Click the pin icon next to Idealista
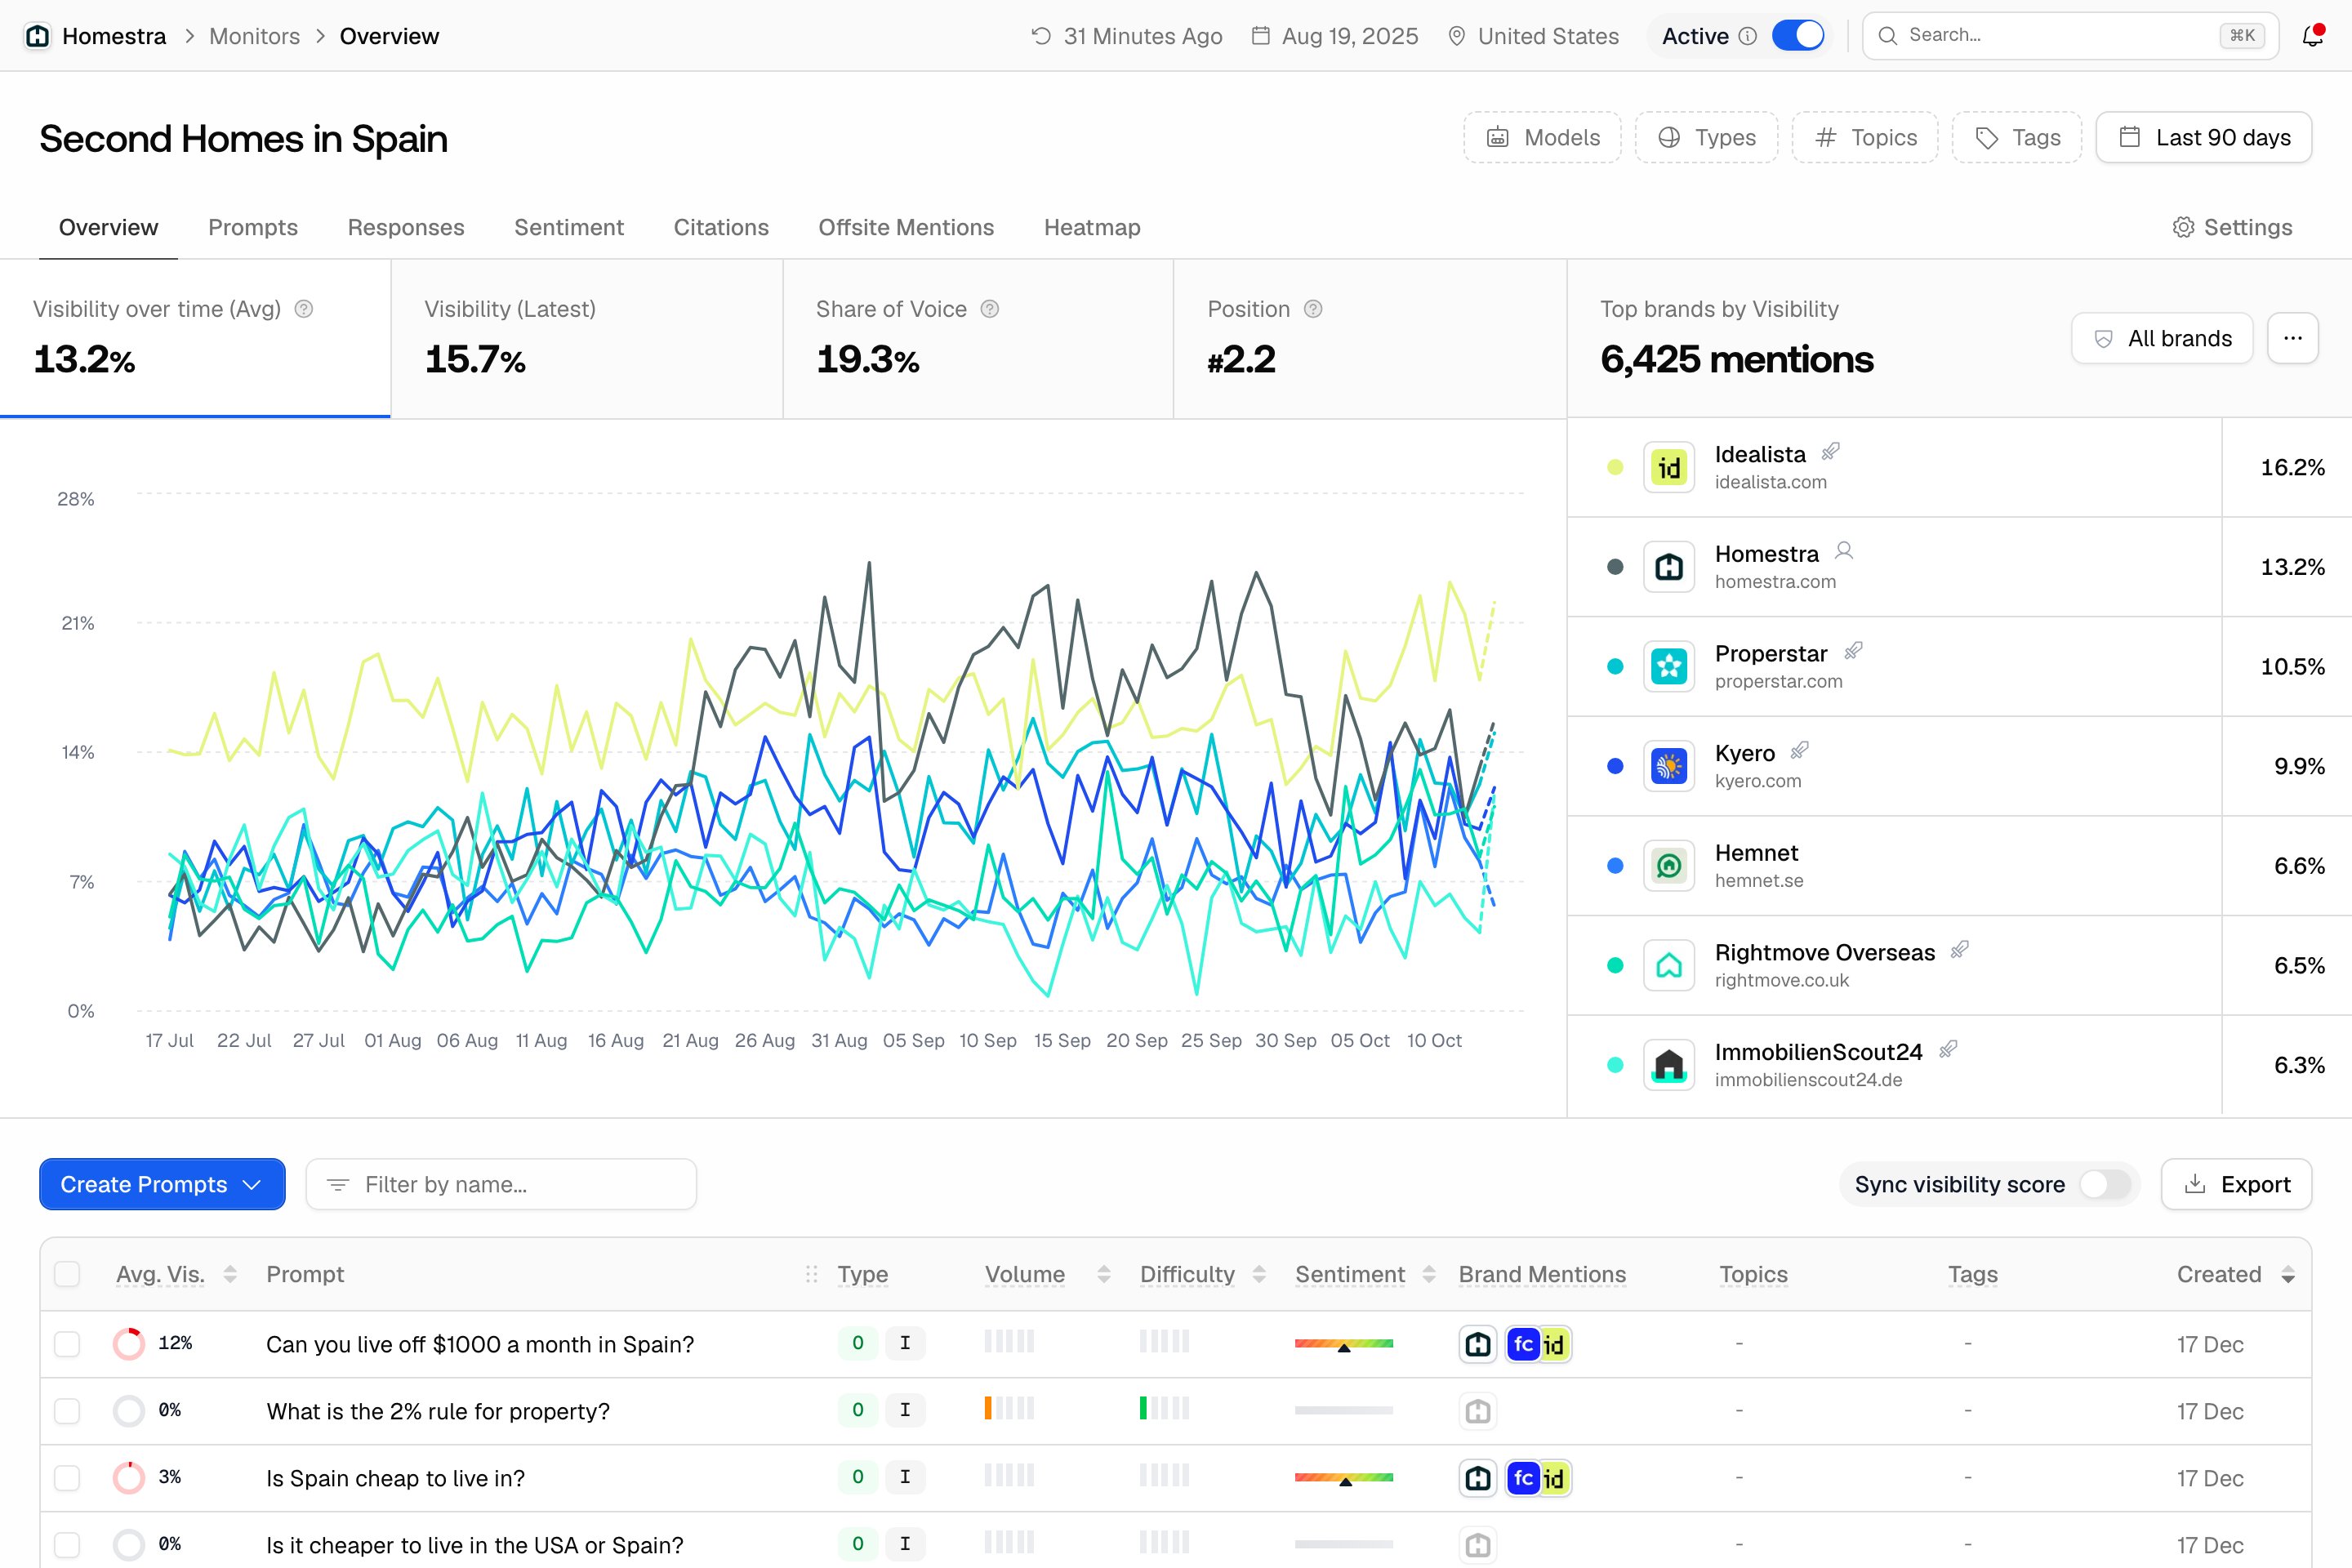The width and height of the screenshot is (2352, 1568). (x=1830, y=452)
